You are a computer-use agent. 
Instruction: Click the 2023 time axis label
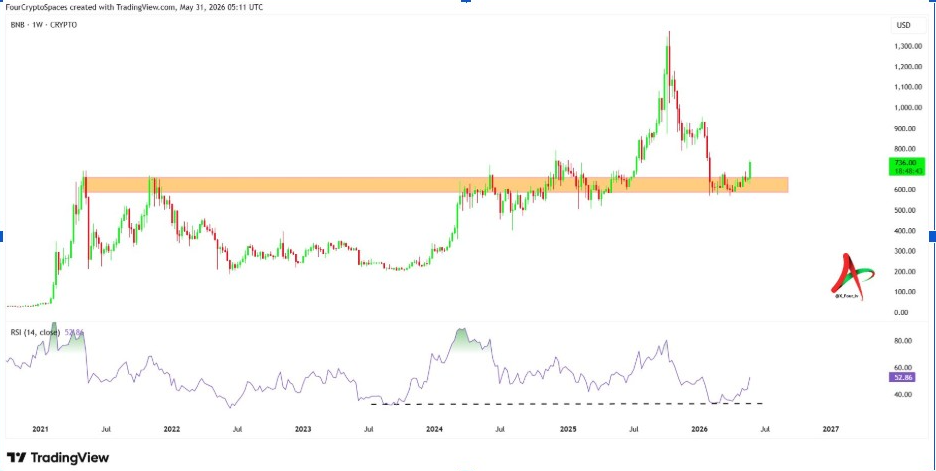click(303, 429)
